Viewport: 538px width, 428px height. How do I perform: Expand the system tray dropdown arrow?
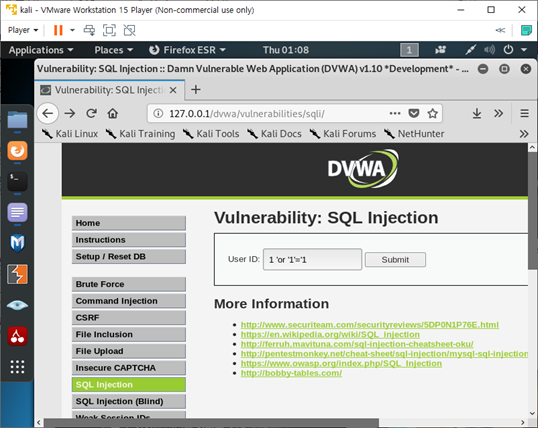pos(524,50)
